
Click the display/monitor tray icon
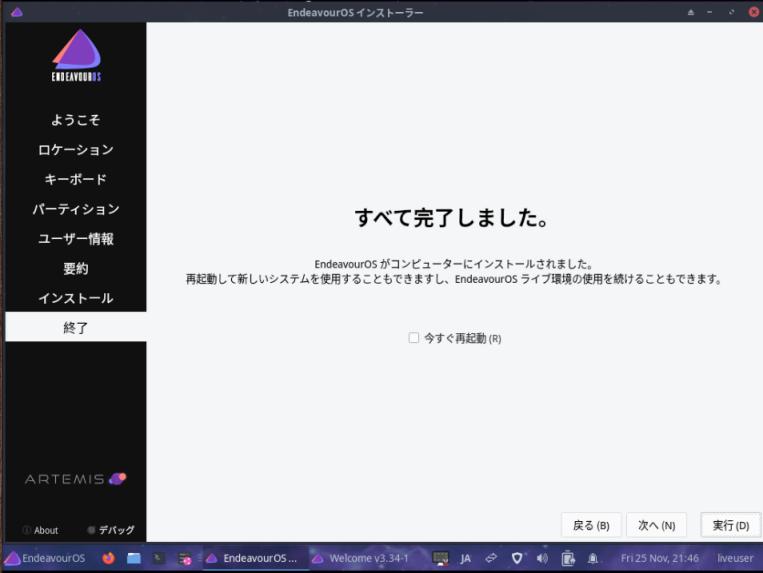click(x=440, y=558)
